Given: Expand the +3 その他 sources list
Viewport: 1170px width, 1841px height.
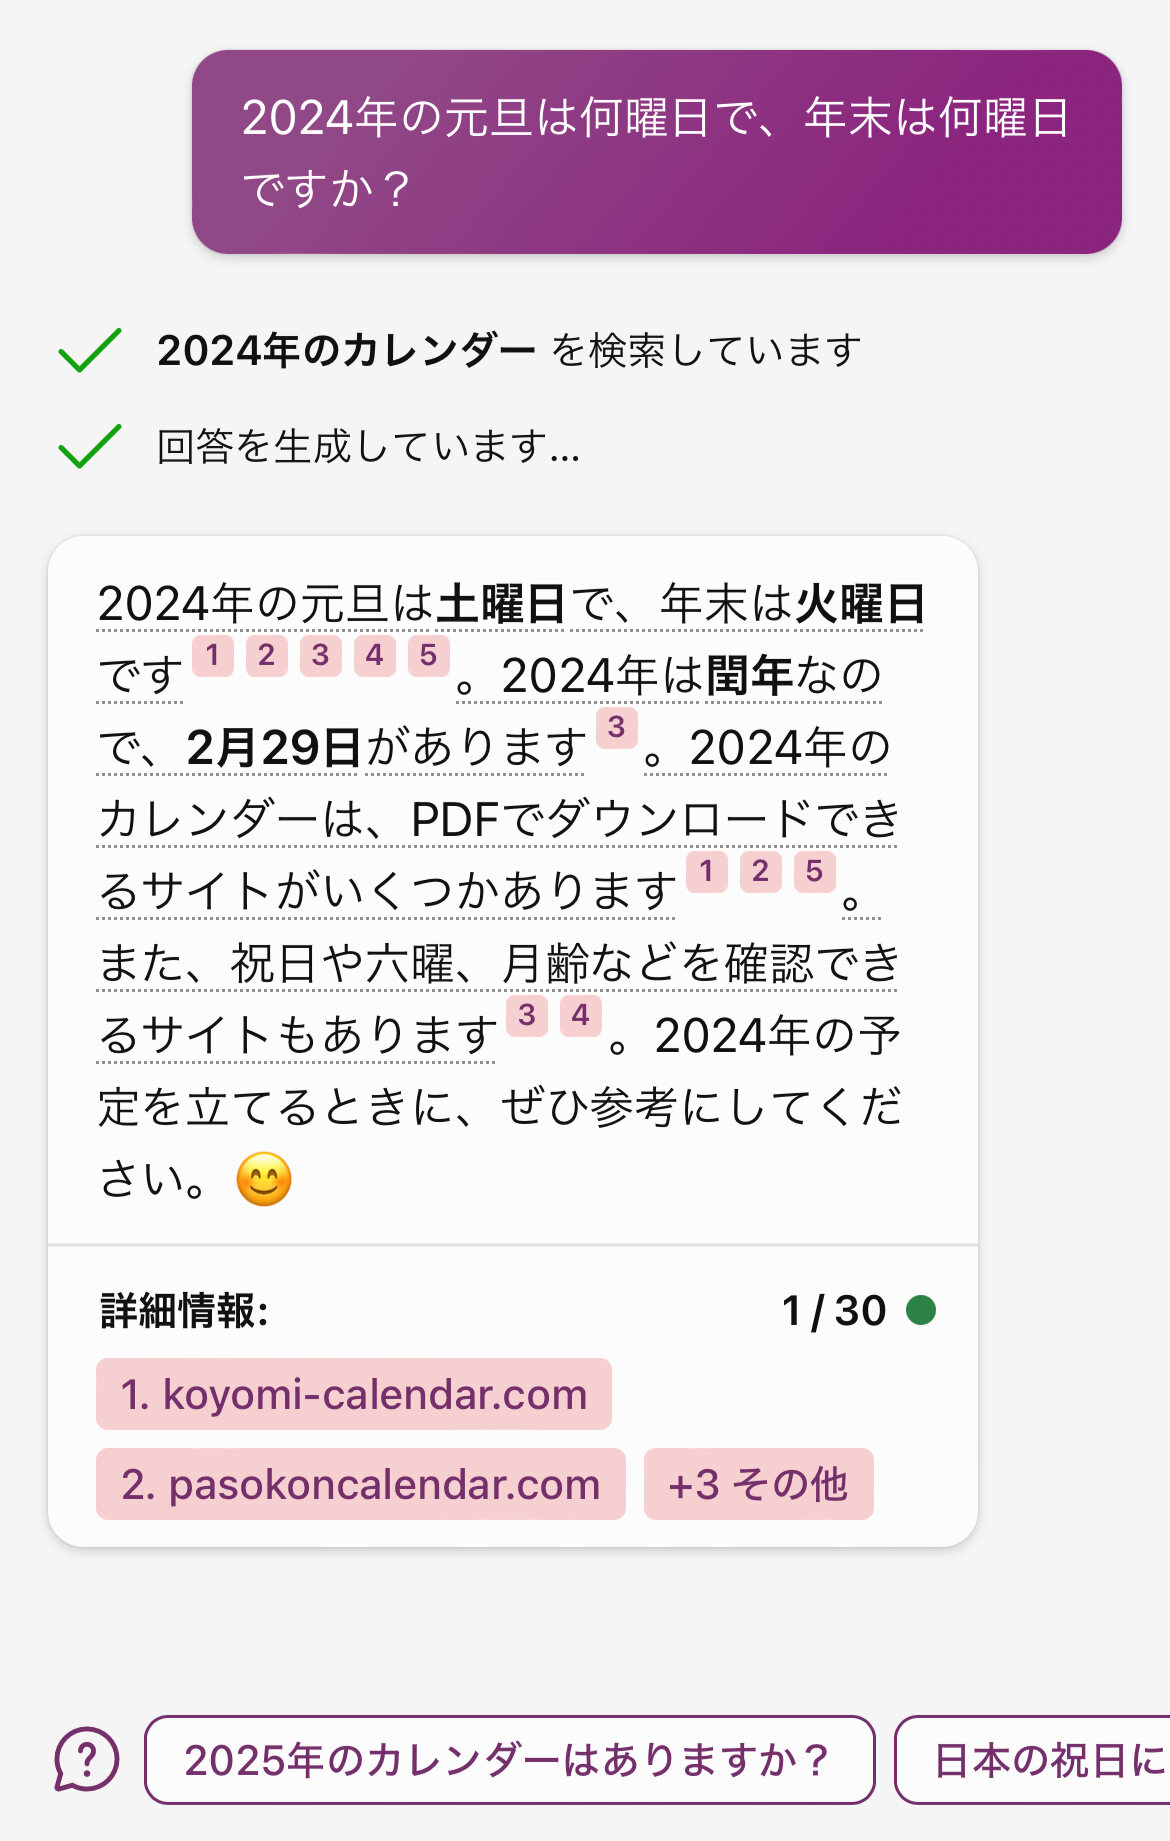Looking at the screenshot, I should (x=758, y=1484).
